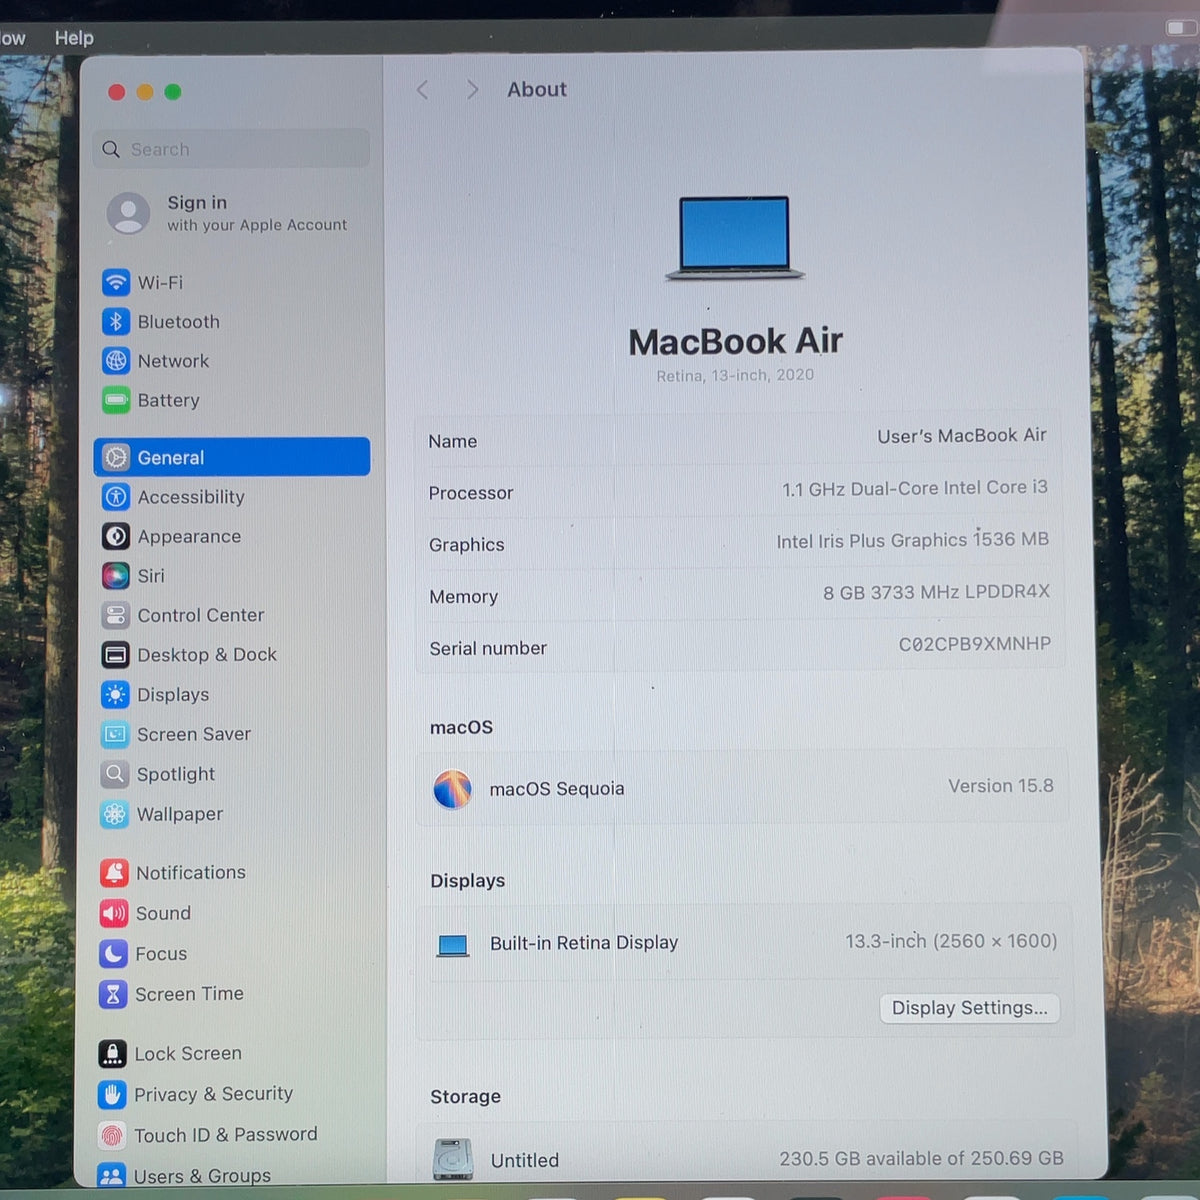
Task: Click in the Search field
Action: point(232,149)
